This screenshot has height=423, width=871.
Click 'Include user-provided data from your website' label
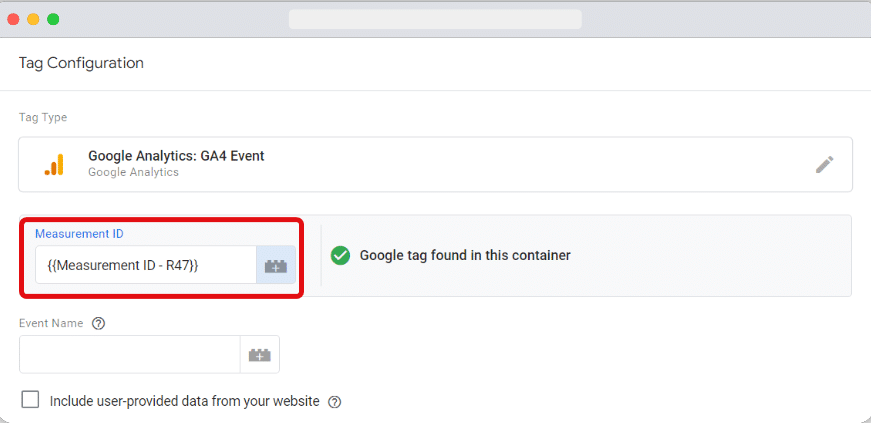pyautogui.click(x=184, y=401)
